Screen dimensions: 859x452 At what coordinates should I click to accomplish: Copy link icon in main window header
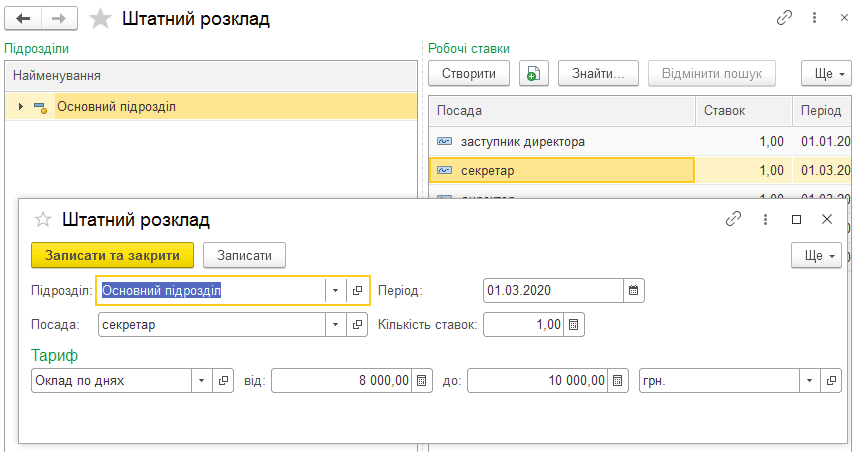tap(784, 18)
